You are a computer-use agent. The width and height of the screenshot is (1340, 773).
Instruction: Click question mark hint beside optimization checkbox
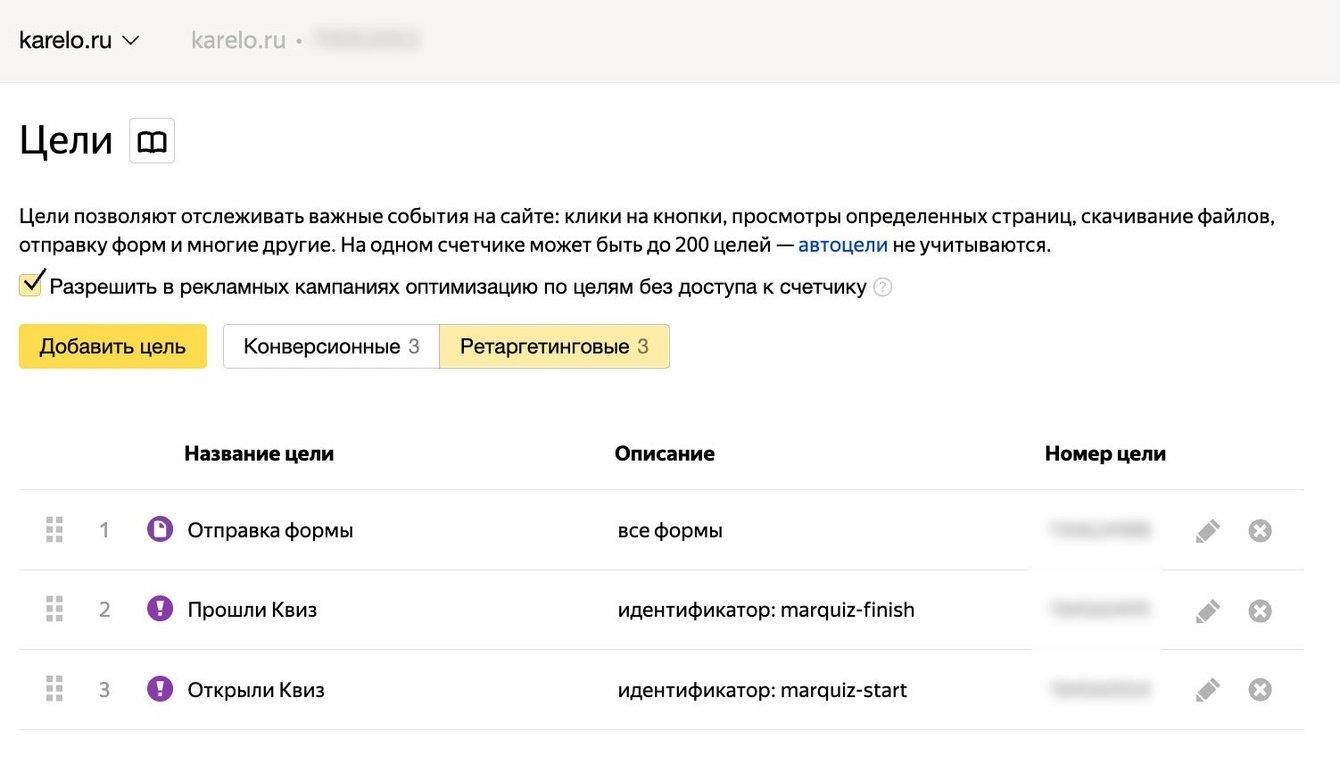click(x=882, y=288)
